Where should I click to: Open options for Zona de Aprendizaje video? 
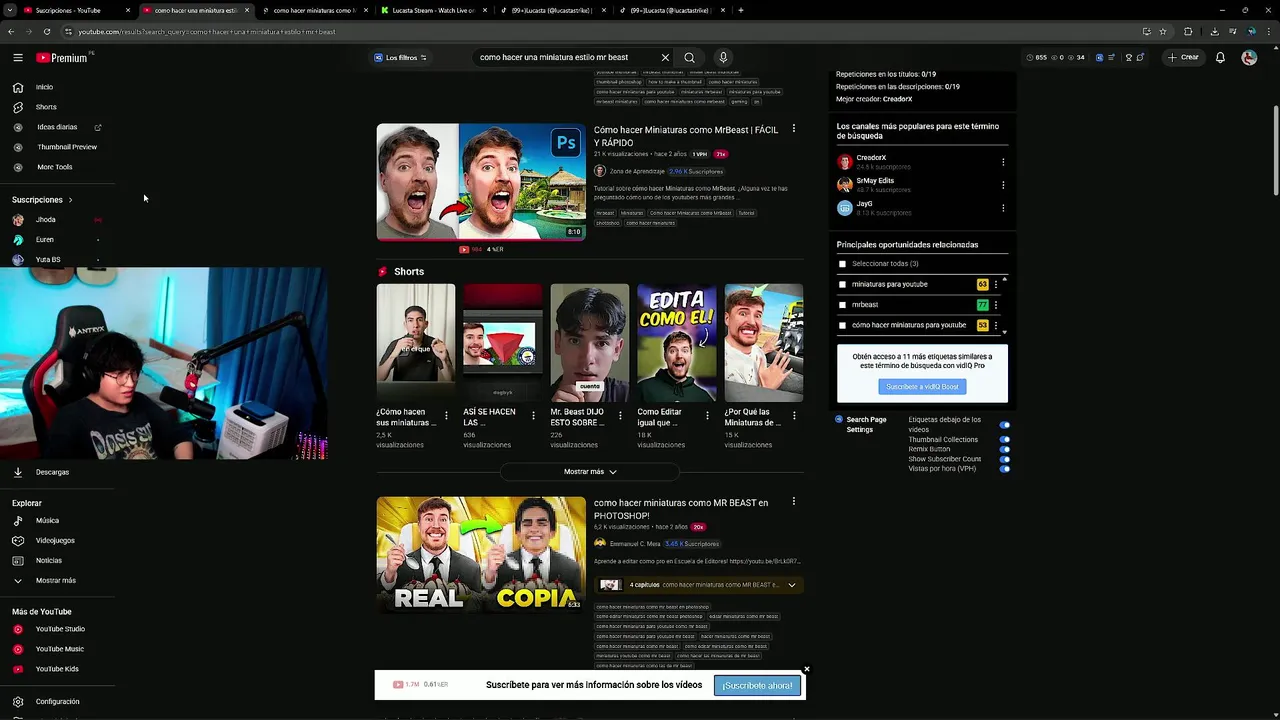(x=794, y=129)
